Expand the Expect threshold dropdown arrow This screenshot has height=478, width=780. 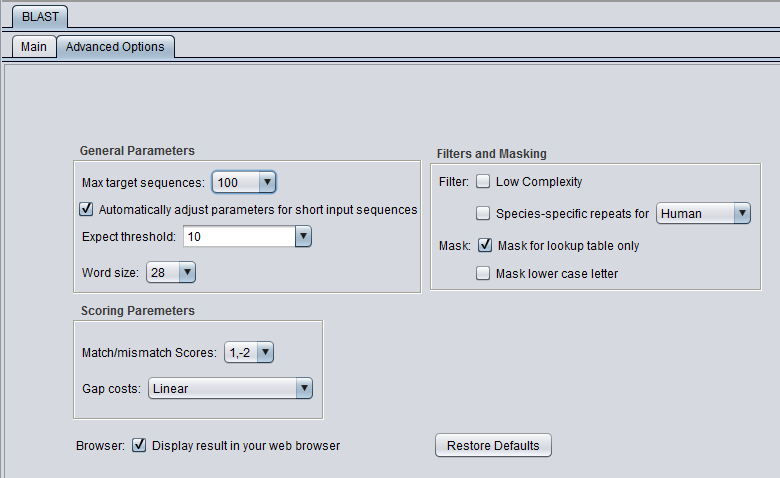tap(304, 237)
